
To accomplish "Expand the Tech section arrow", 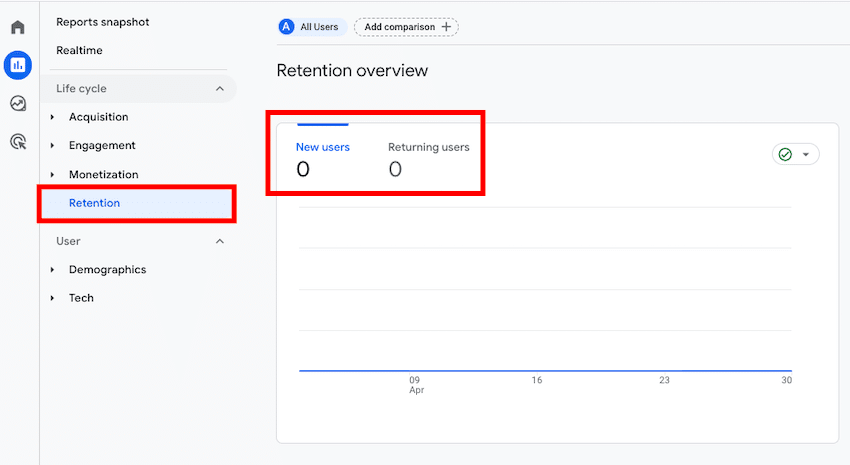I will [53, 298].
